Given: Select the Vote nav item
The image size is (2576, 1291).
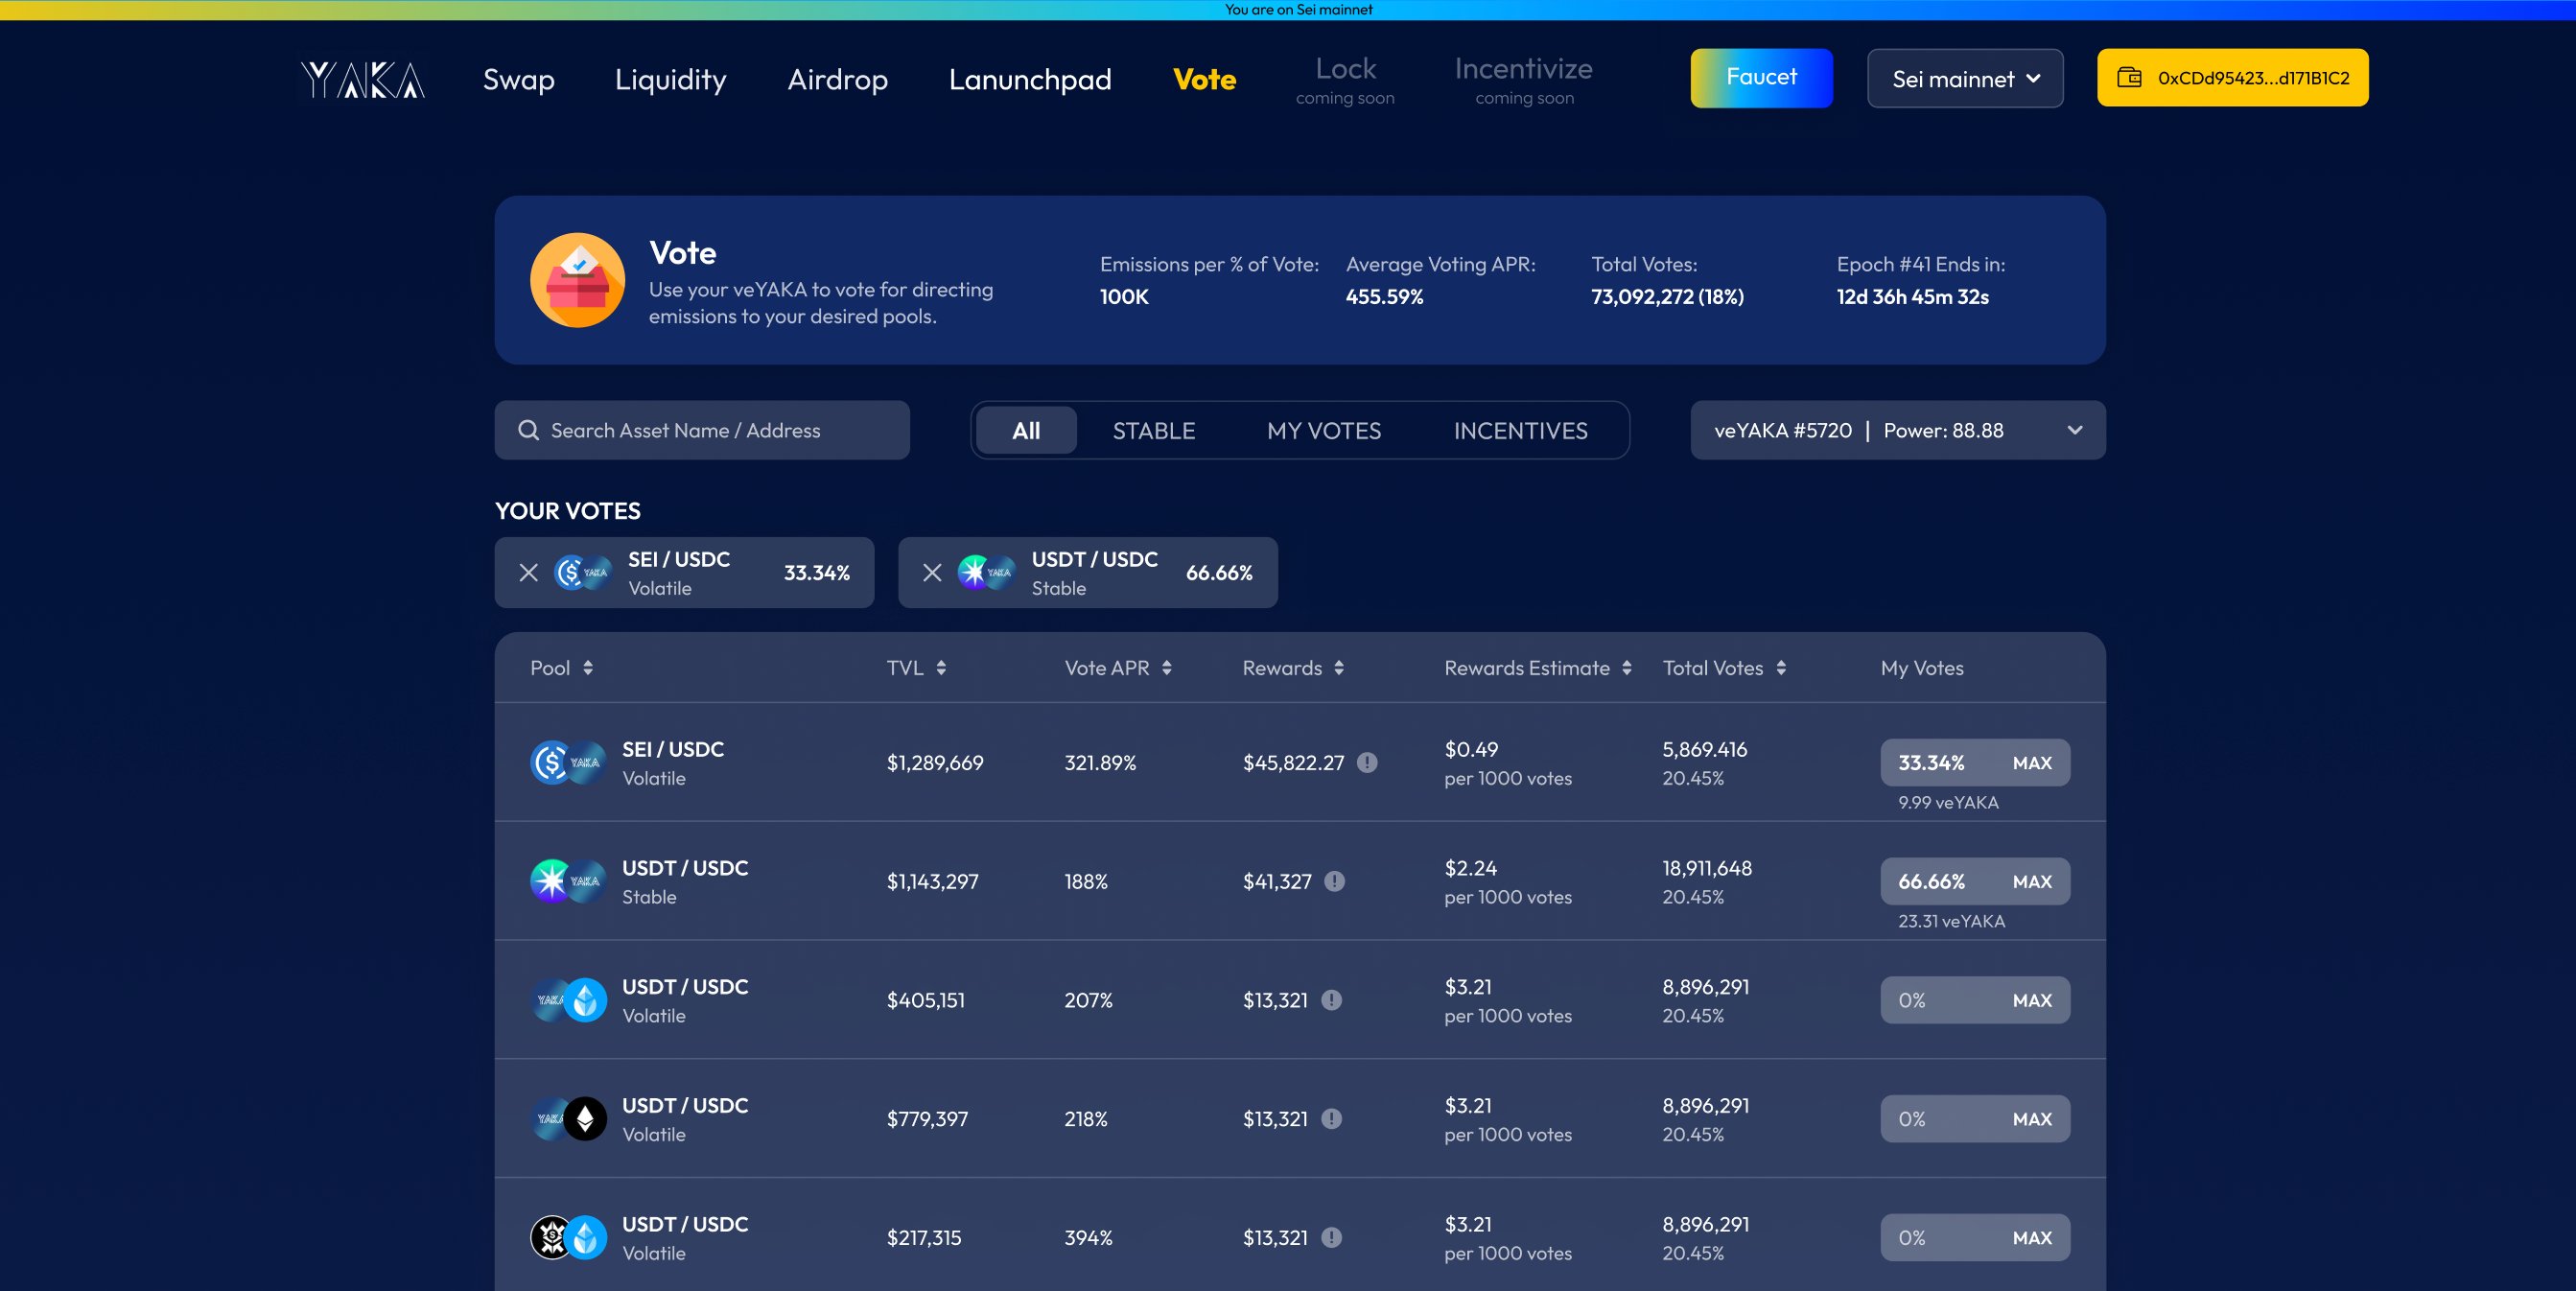Looking at the screenshot, I should (x=1203, y=79).
